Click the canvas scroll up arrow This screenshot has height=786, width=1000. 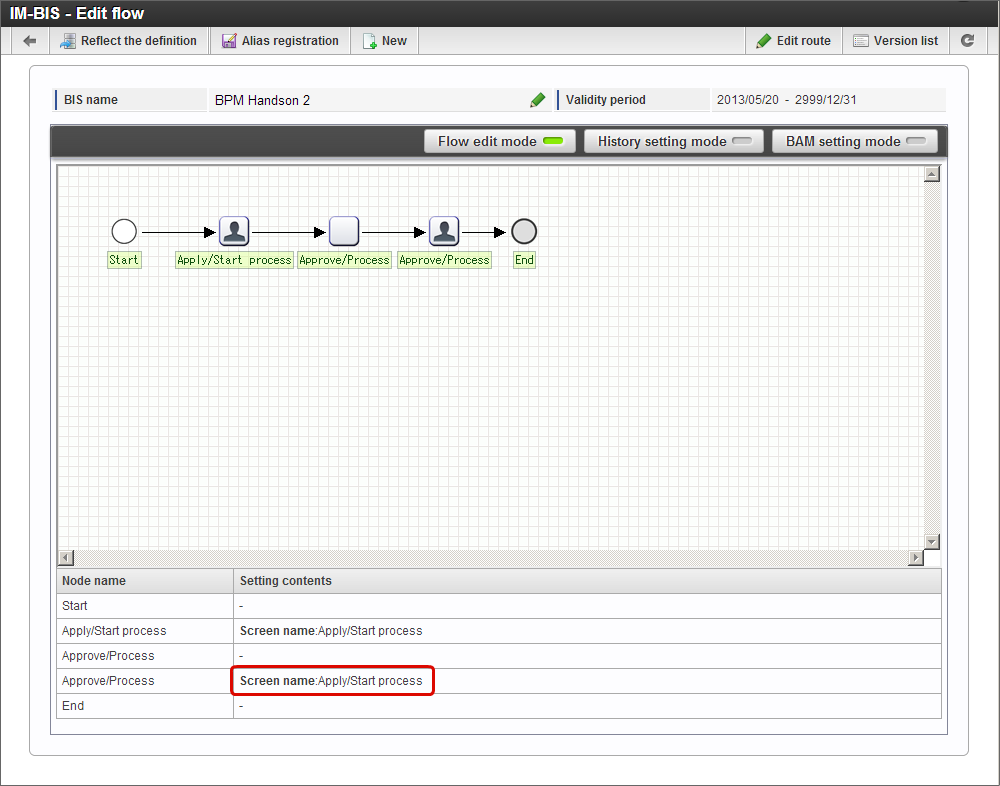pos(932,174)
